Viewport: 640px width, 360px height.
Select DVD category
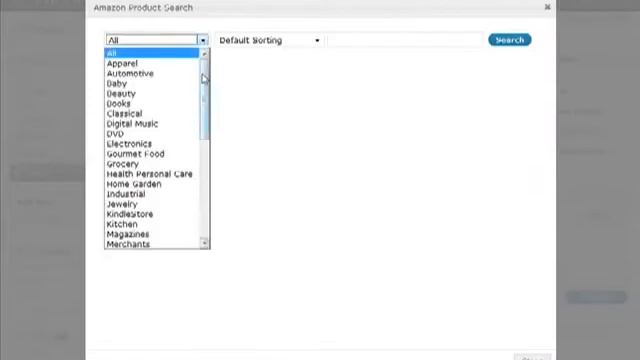coord(152,134)
